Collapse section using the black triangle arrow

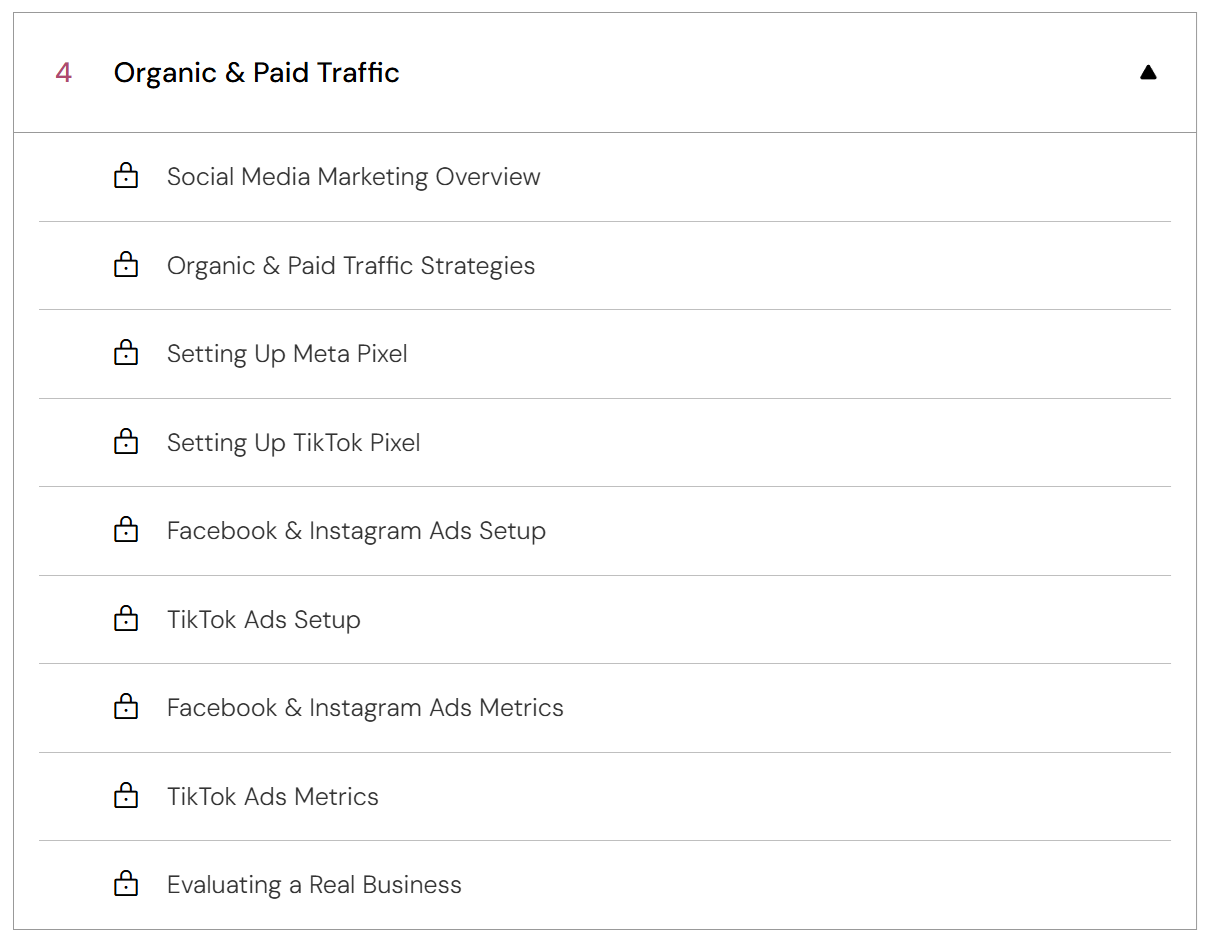1148,73
